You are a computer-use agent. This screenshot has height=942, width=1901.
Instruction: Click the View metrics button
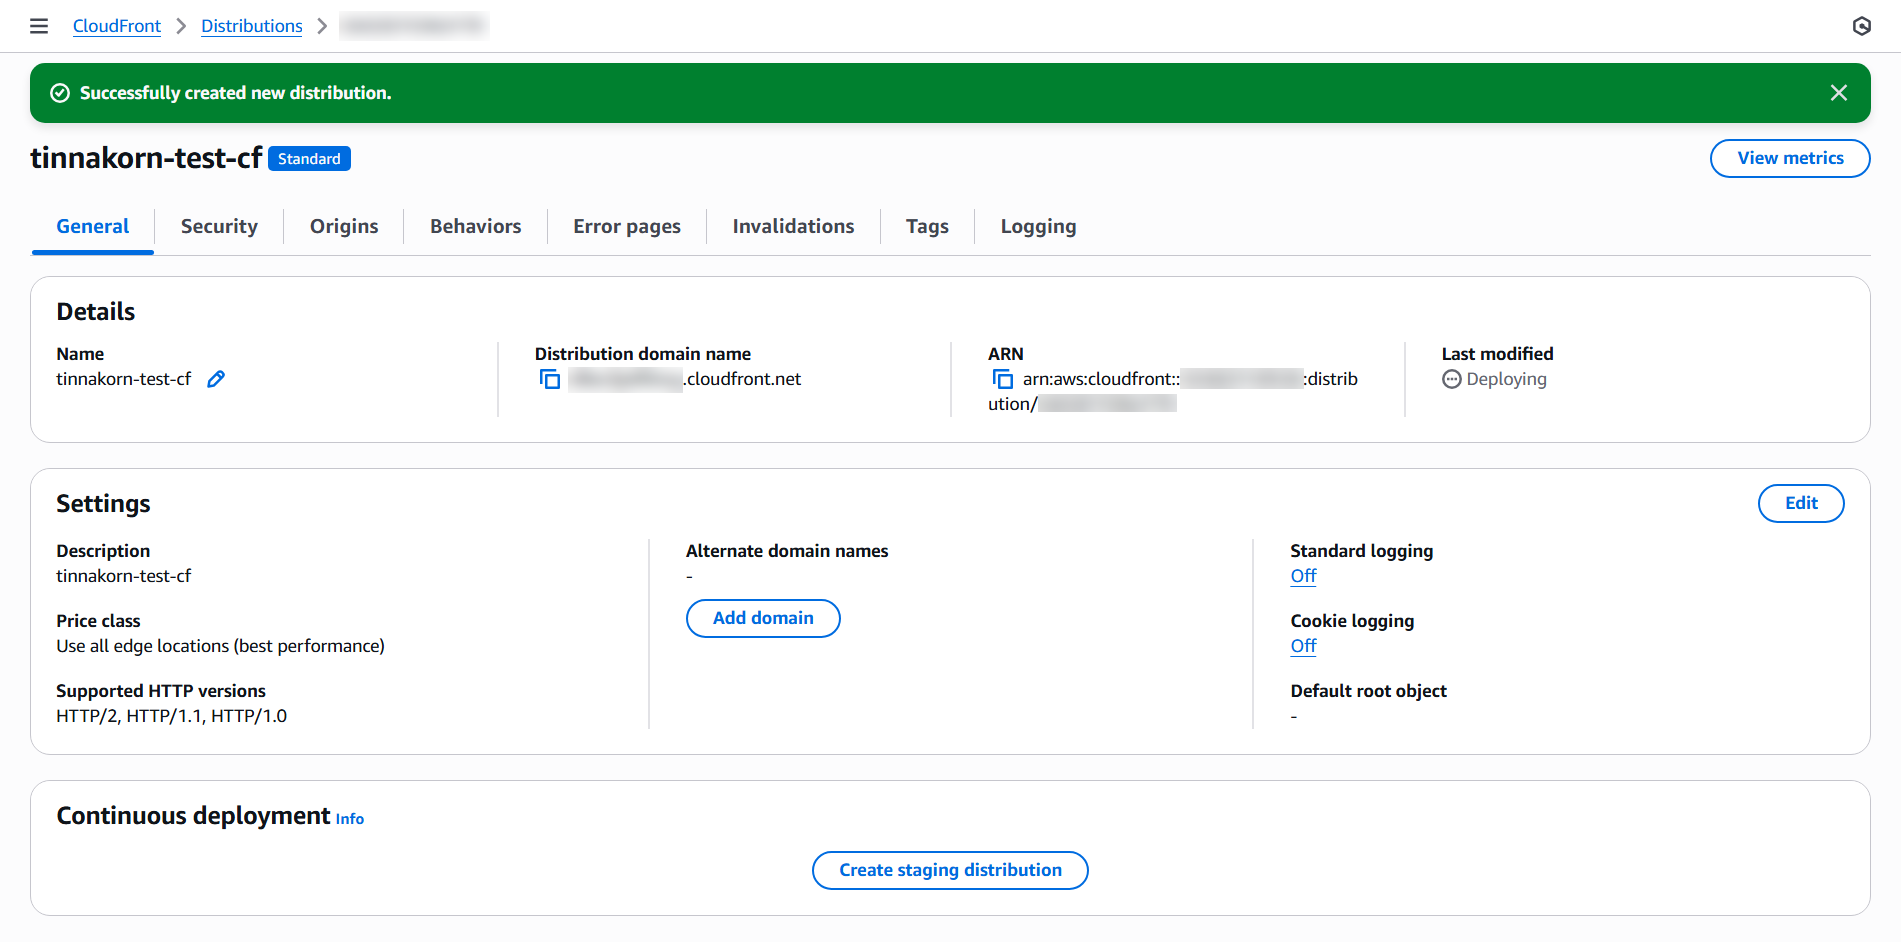1789,158
